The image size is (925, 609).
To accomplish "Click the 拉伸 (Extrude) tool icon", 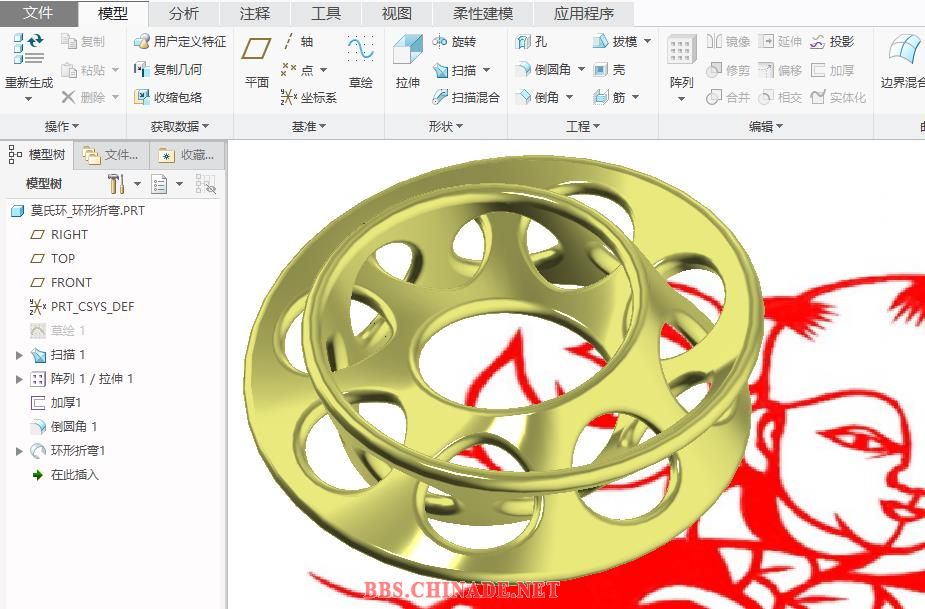I will point(407,52).
